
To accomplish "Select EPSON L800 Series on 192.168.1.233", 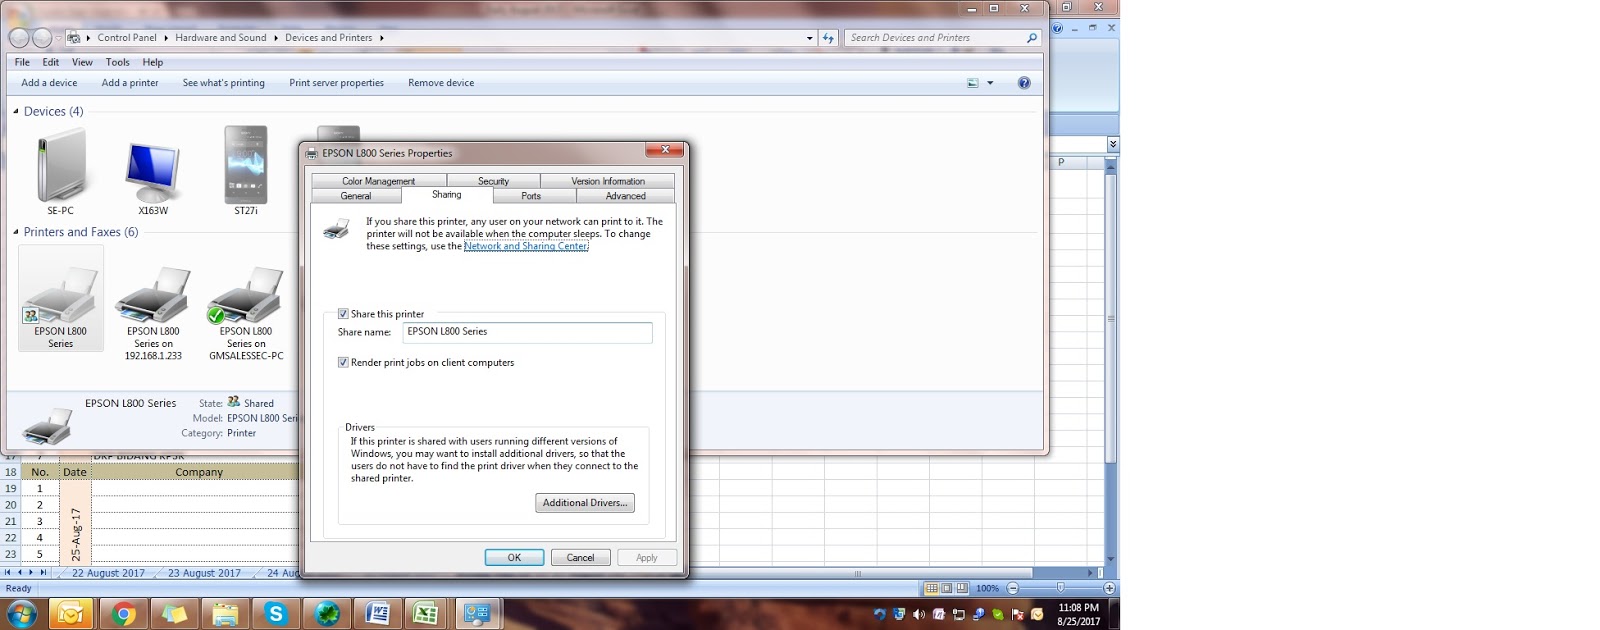I will pyautogui.click(x=153, y=314).
